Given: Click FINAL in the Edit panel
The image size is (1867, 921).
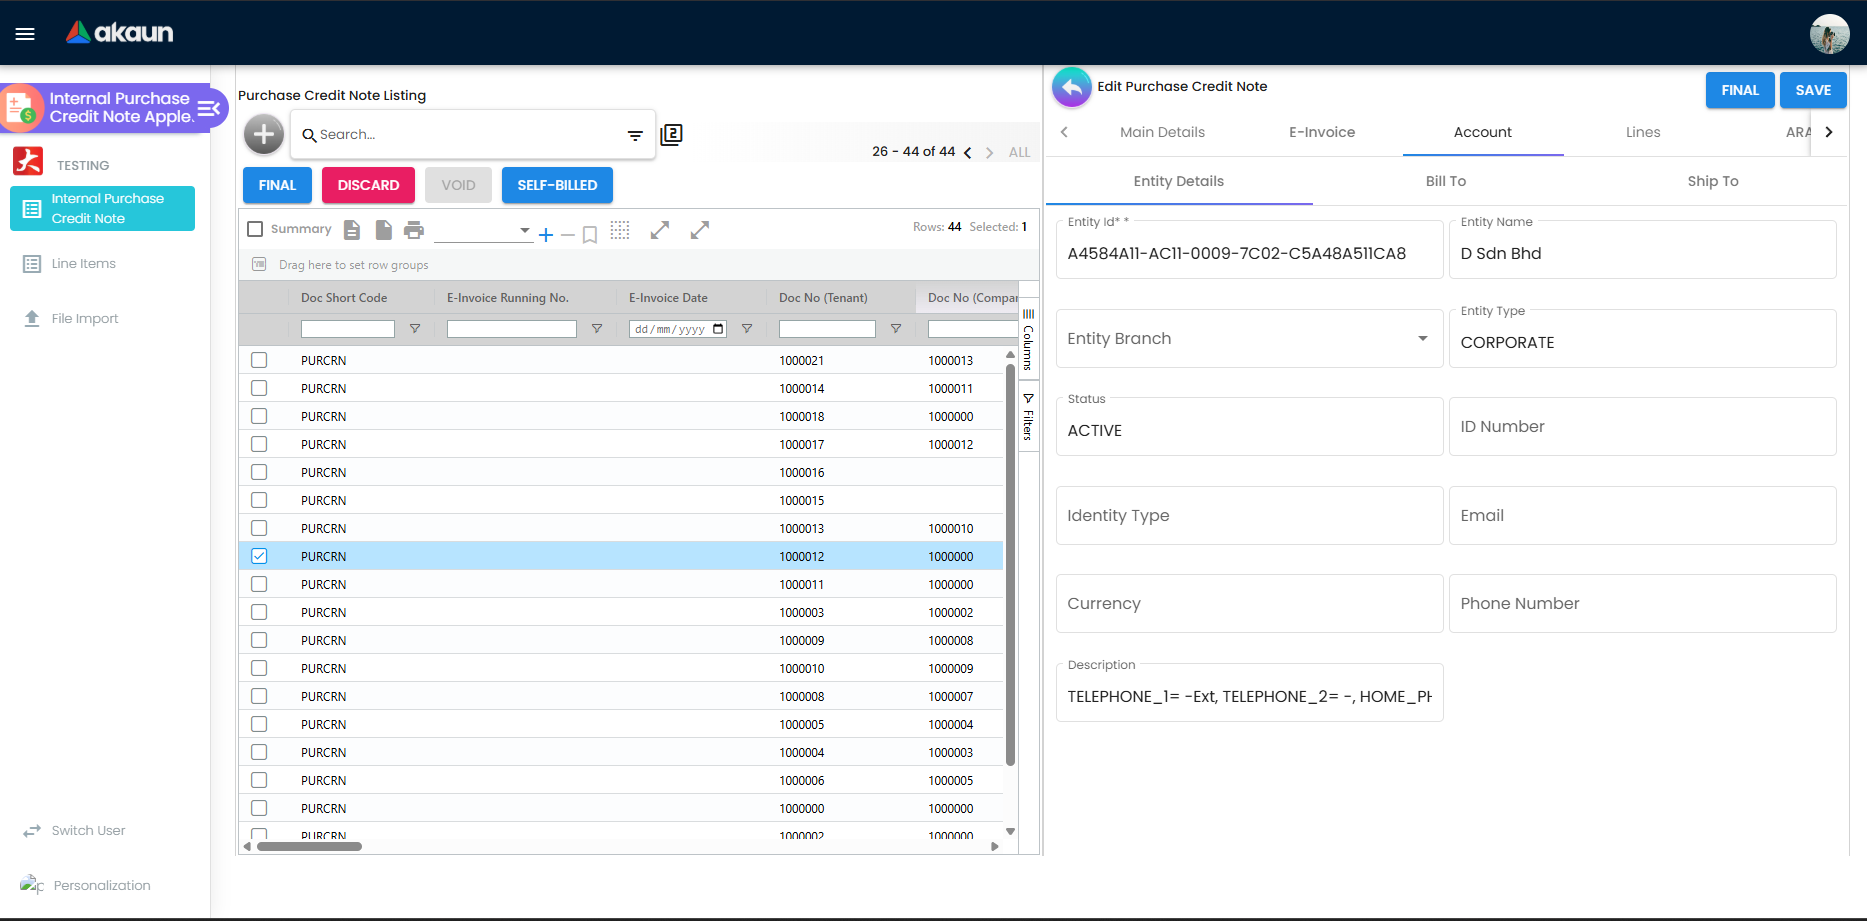Looking at the screenshot, I should [x=1740, y=90].
